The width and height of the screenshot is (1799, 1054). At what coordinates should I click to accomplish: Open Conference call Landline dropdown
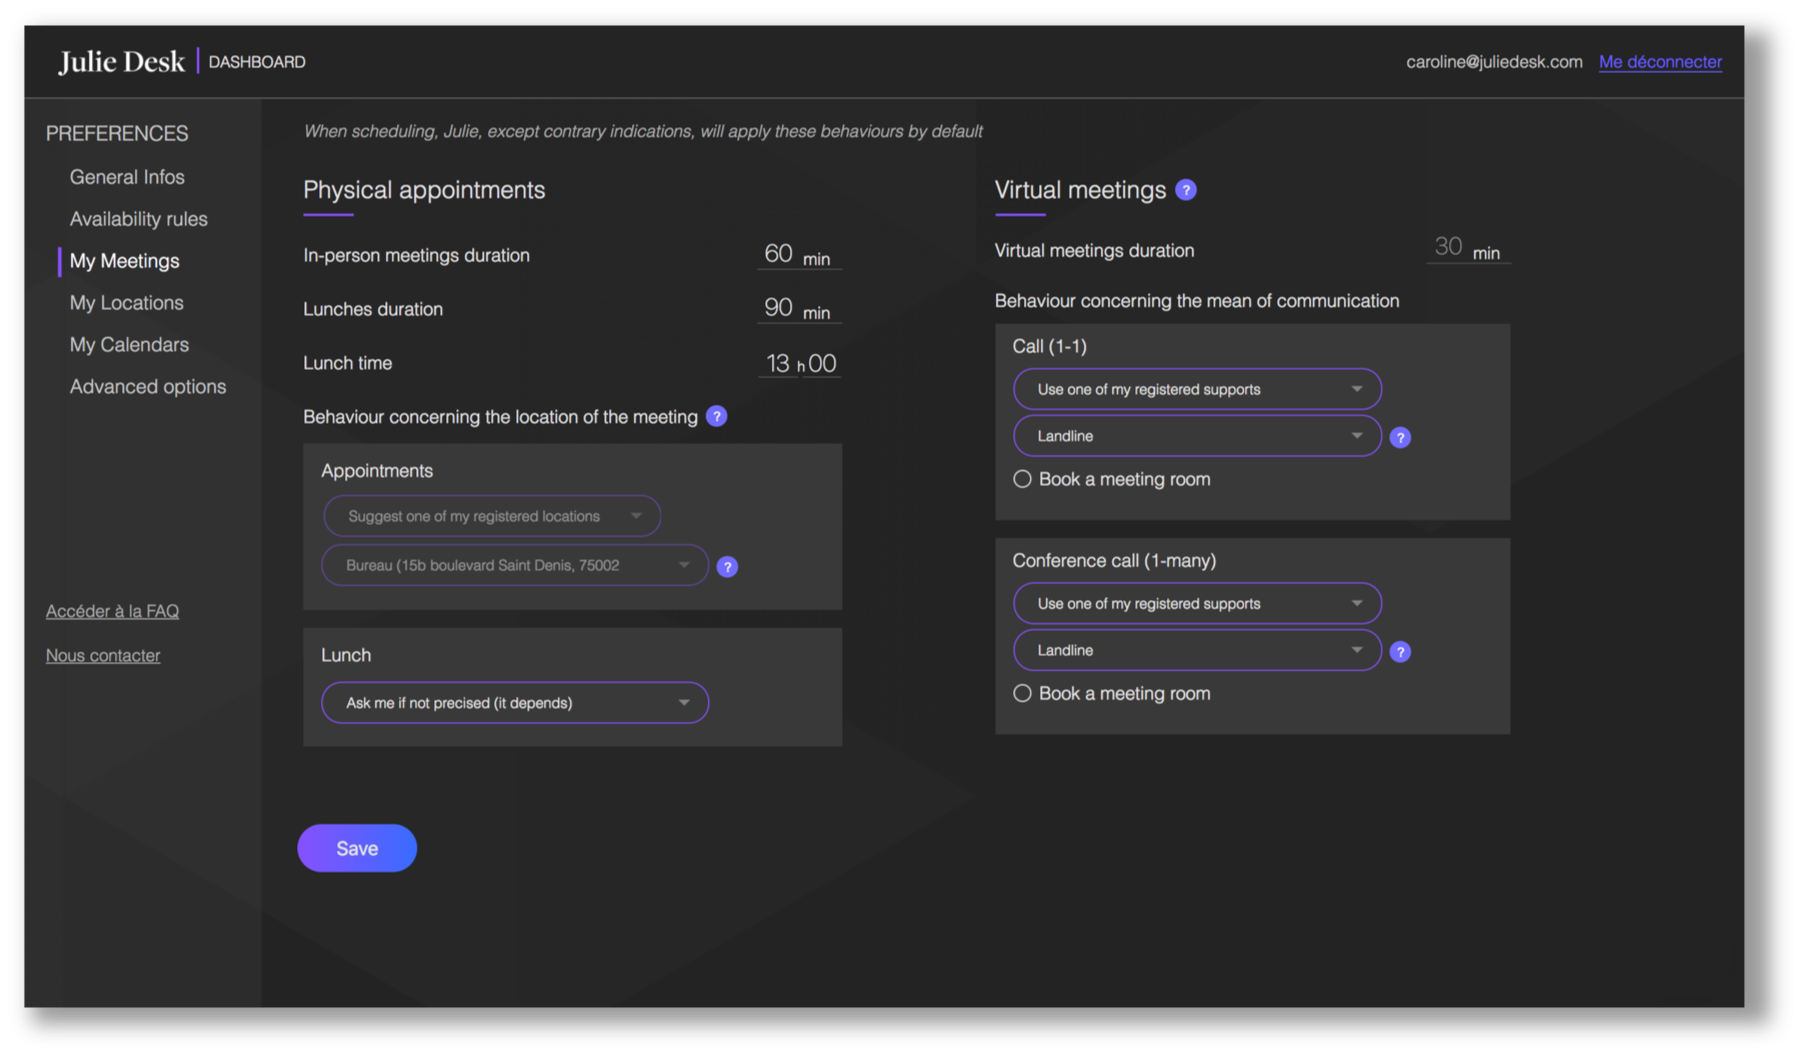point(1197,650)
